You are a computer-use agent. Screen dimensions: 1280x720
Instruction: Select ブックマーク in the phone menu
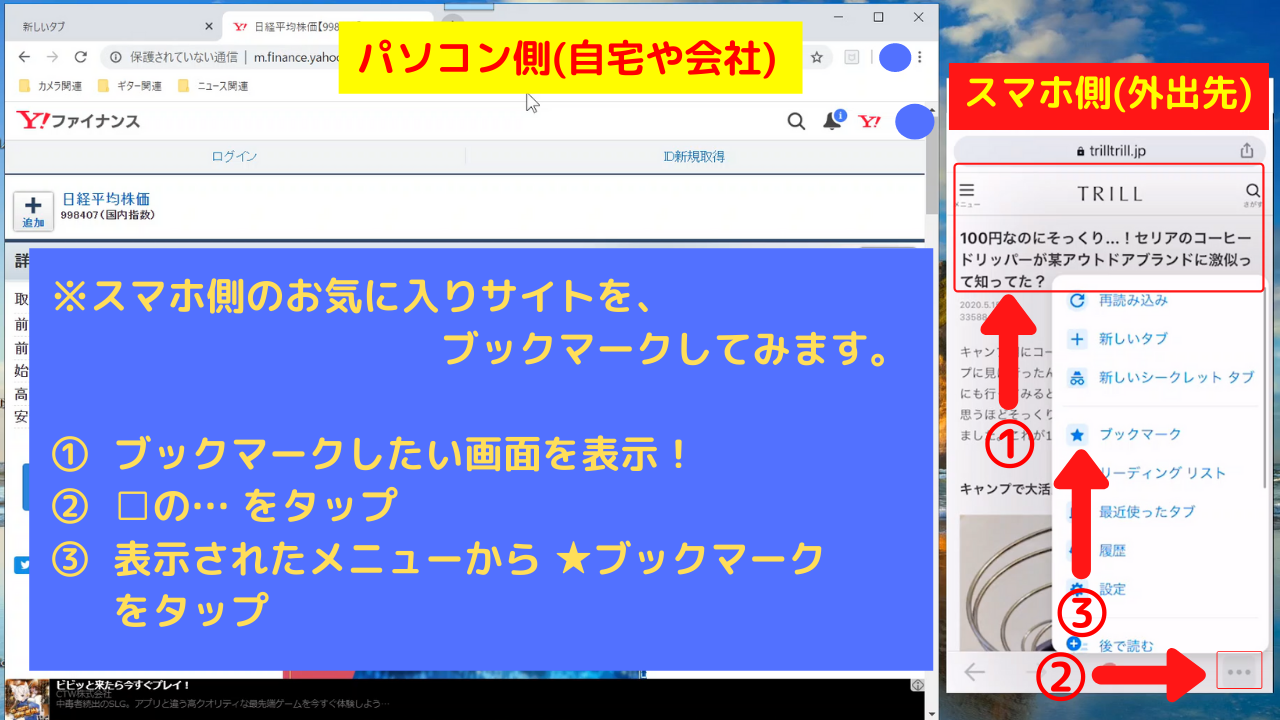coord(1139,434)
